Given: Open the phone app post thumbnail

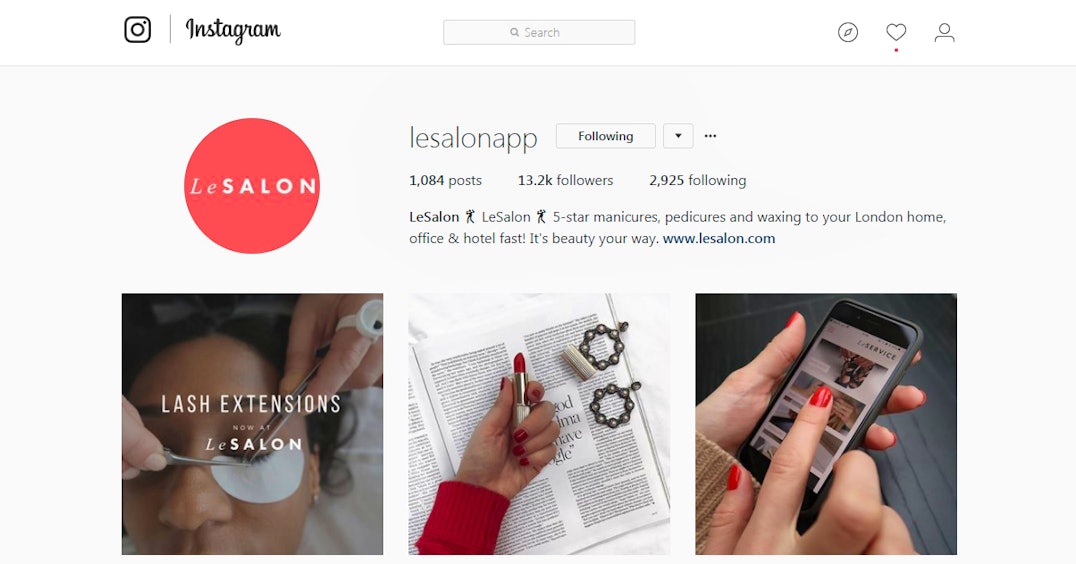Looking at the screenshot, I should [826, 424].
